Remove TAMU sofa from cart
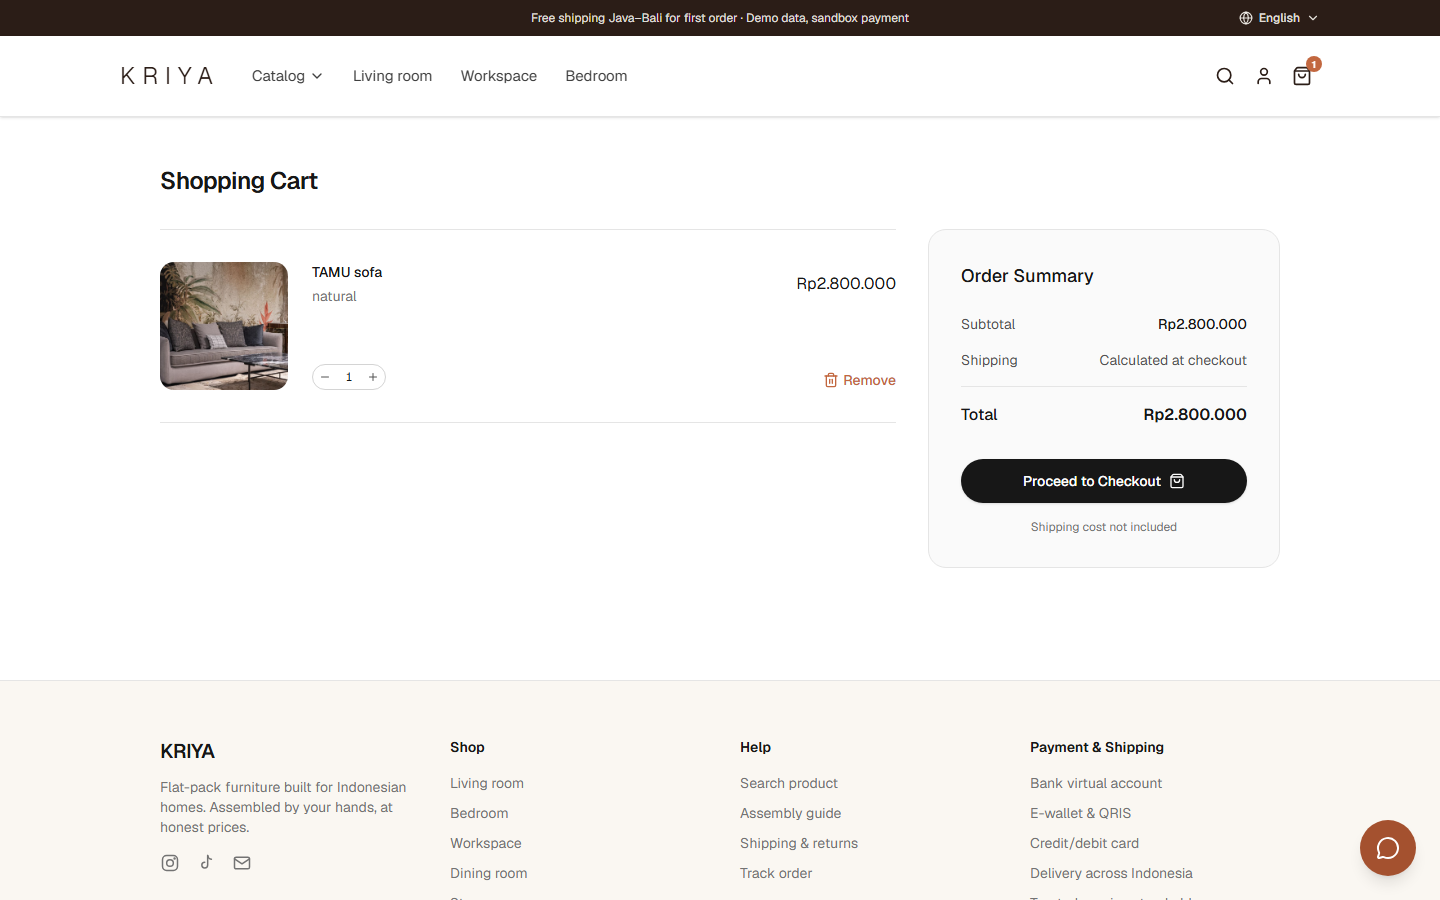This screenshot has height=900, width=1440. point(860,380)
